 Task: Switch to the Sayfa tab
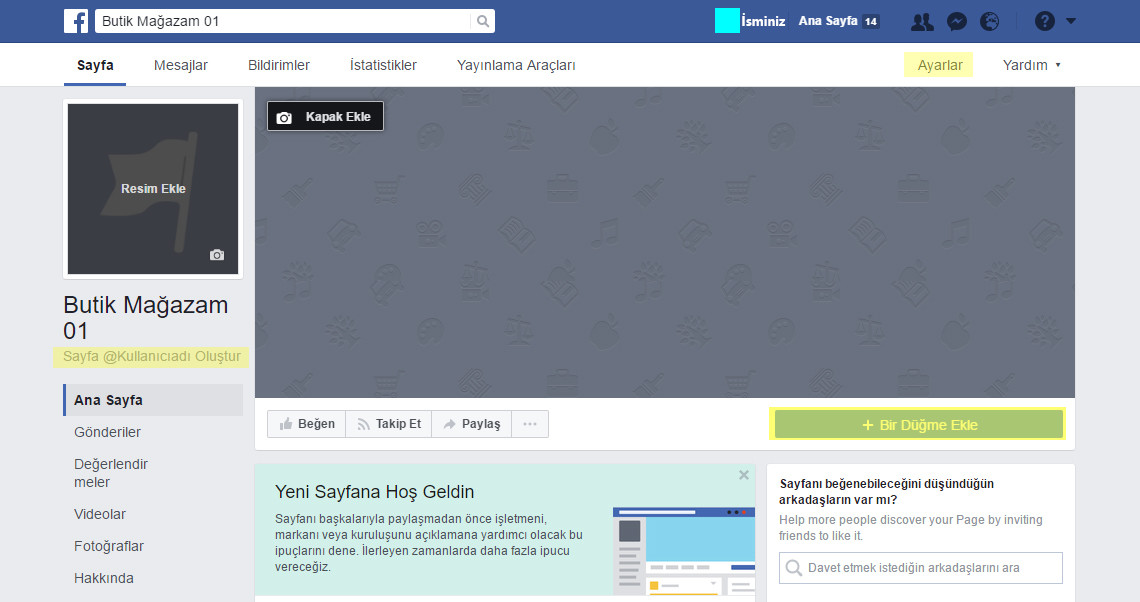click(x=95, y=65)
